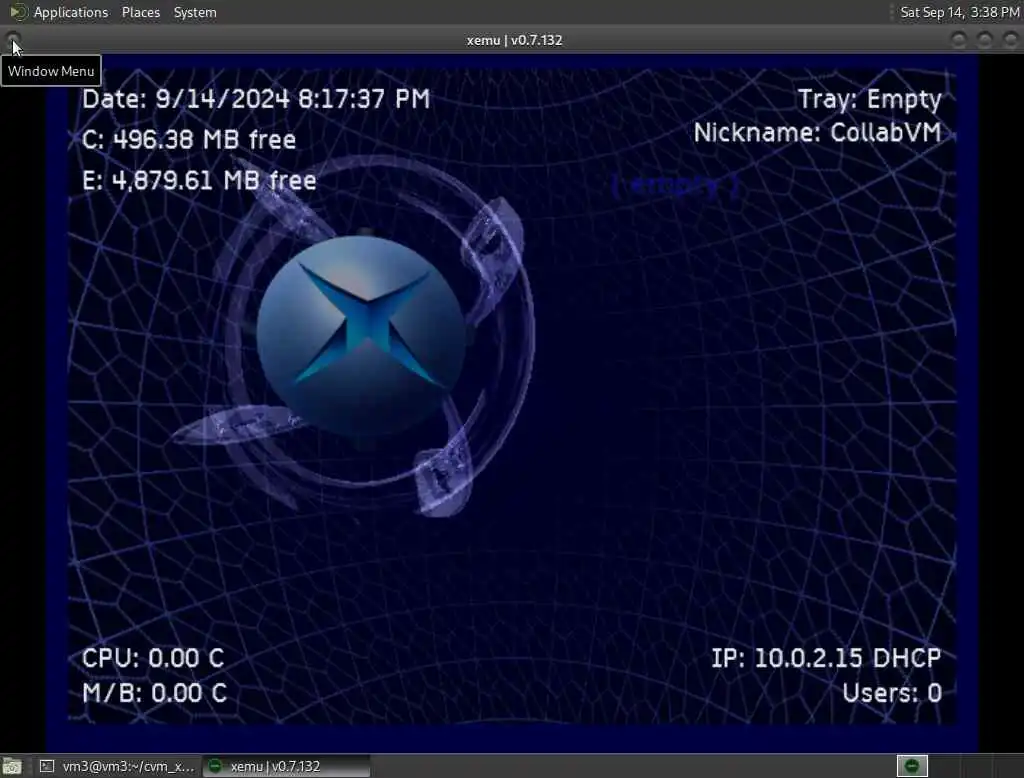
Task: Click the show desktop icon in bottom panel
Action: point(12,766)
